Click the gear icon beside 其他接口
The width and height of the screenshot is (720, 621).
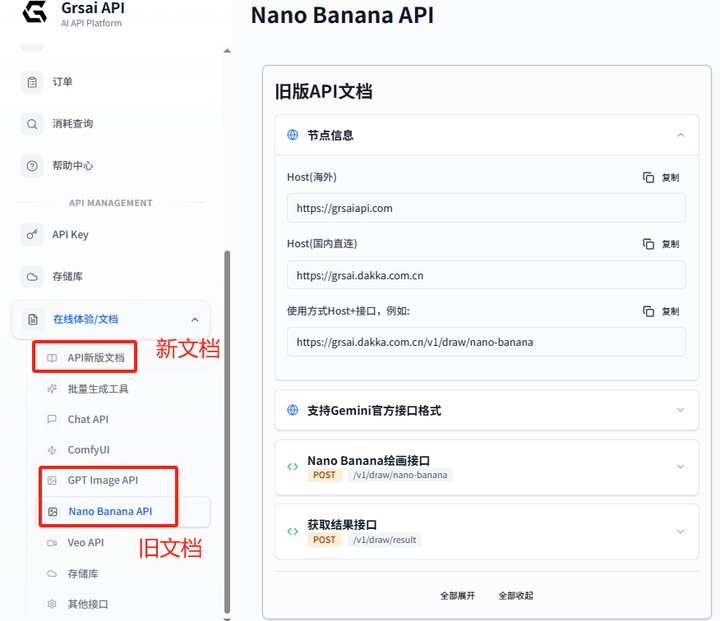point(52,604)
